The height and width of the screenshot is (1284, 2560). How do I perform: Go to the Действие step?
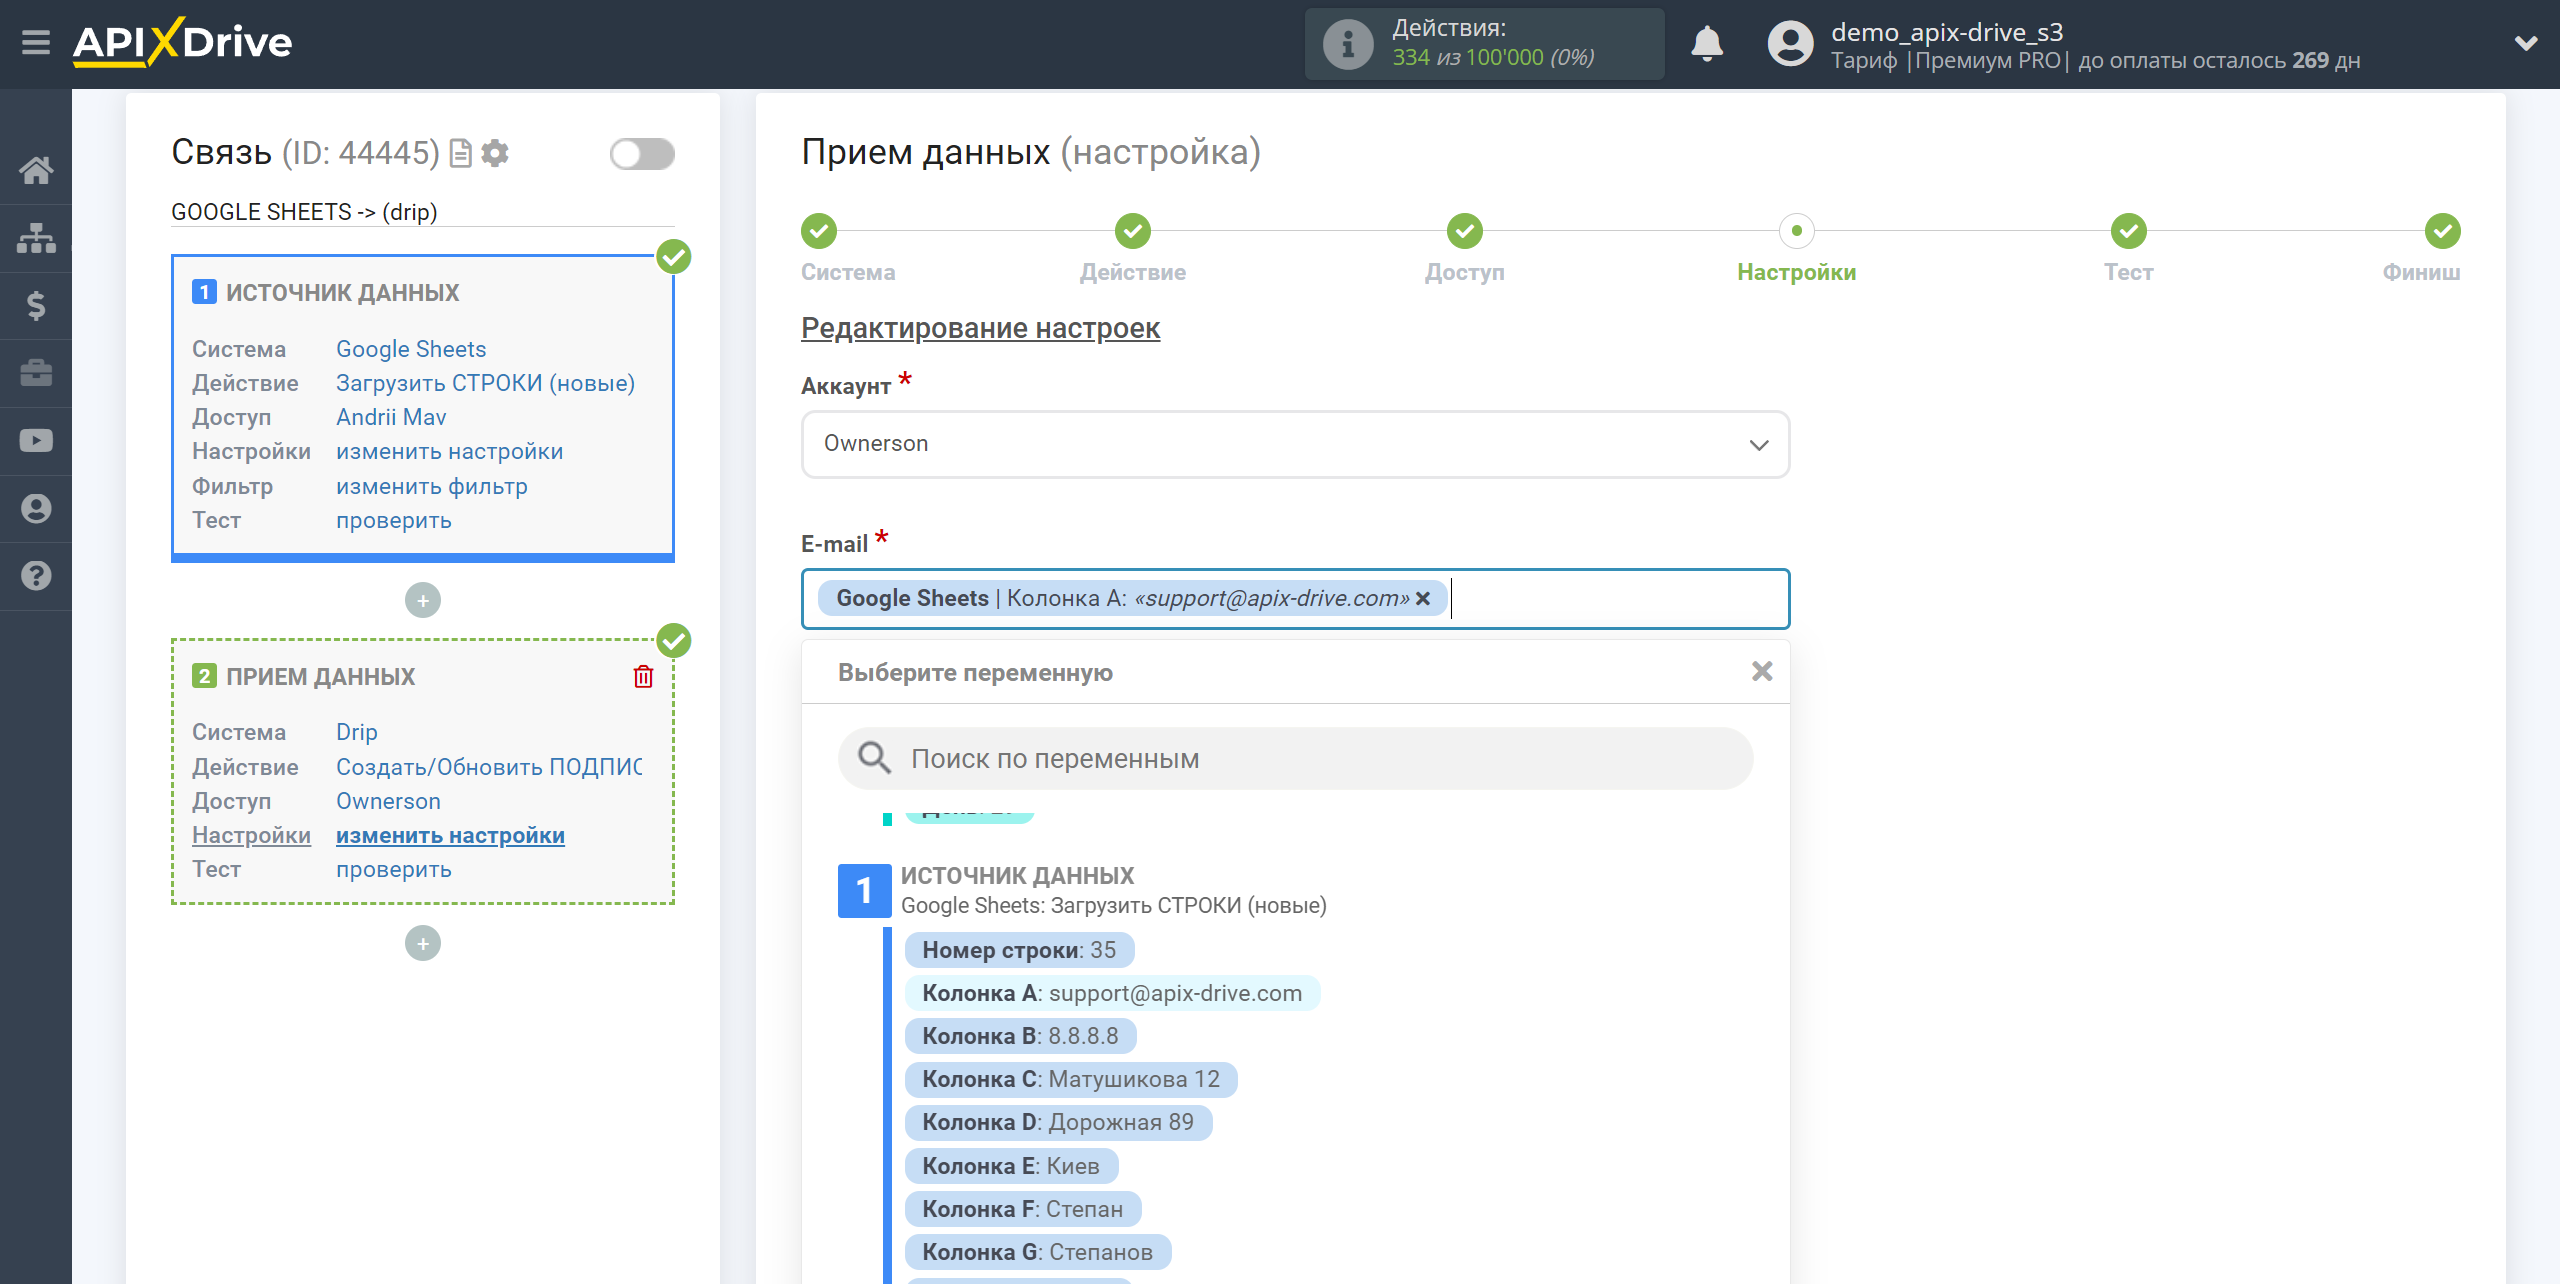[x=1133, y=231]
